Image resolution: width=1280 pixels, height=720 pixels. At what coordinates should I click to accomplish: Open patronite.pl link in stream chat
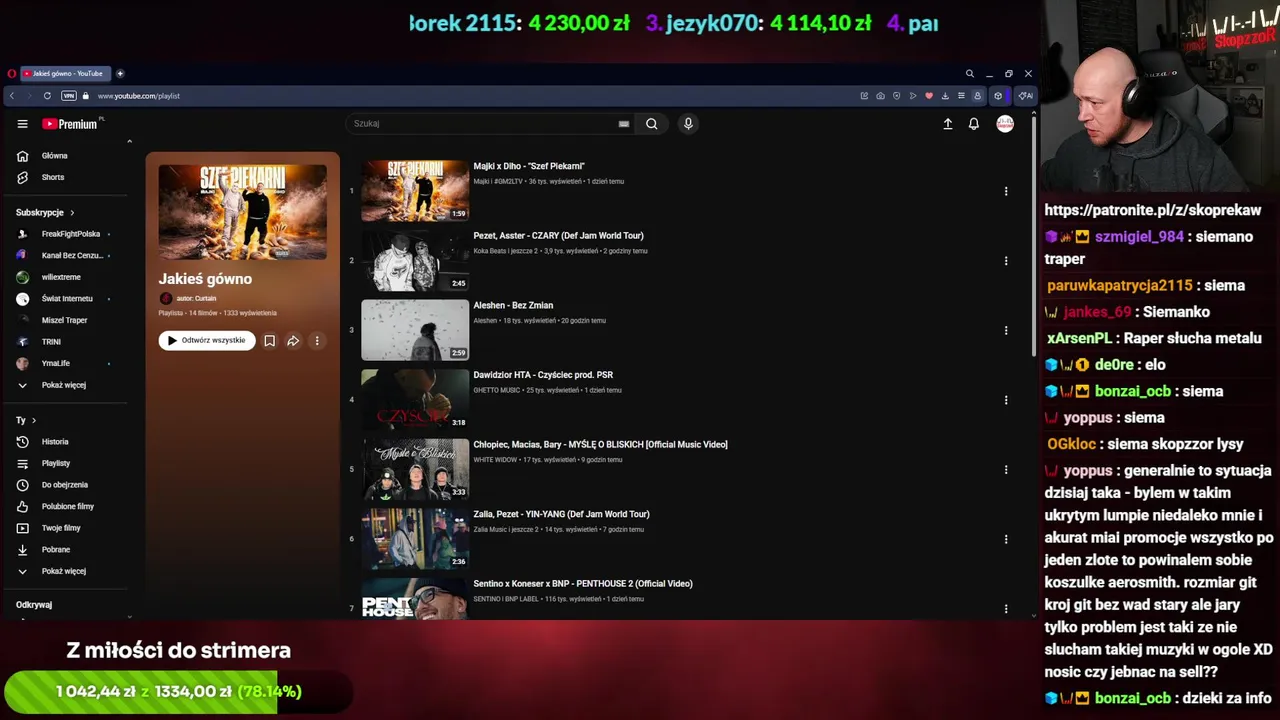(x=1153, y=211)
